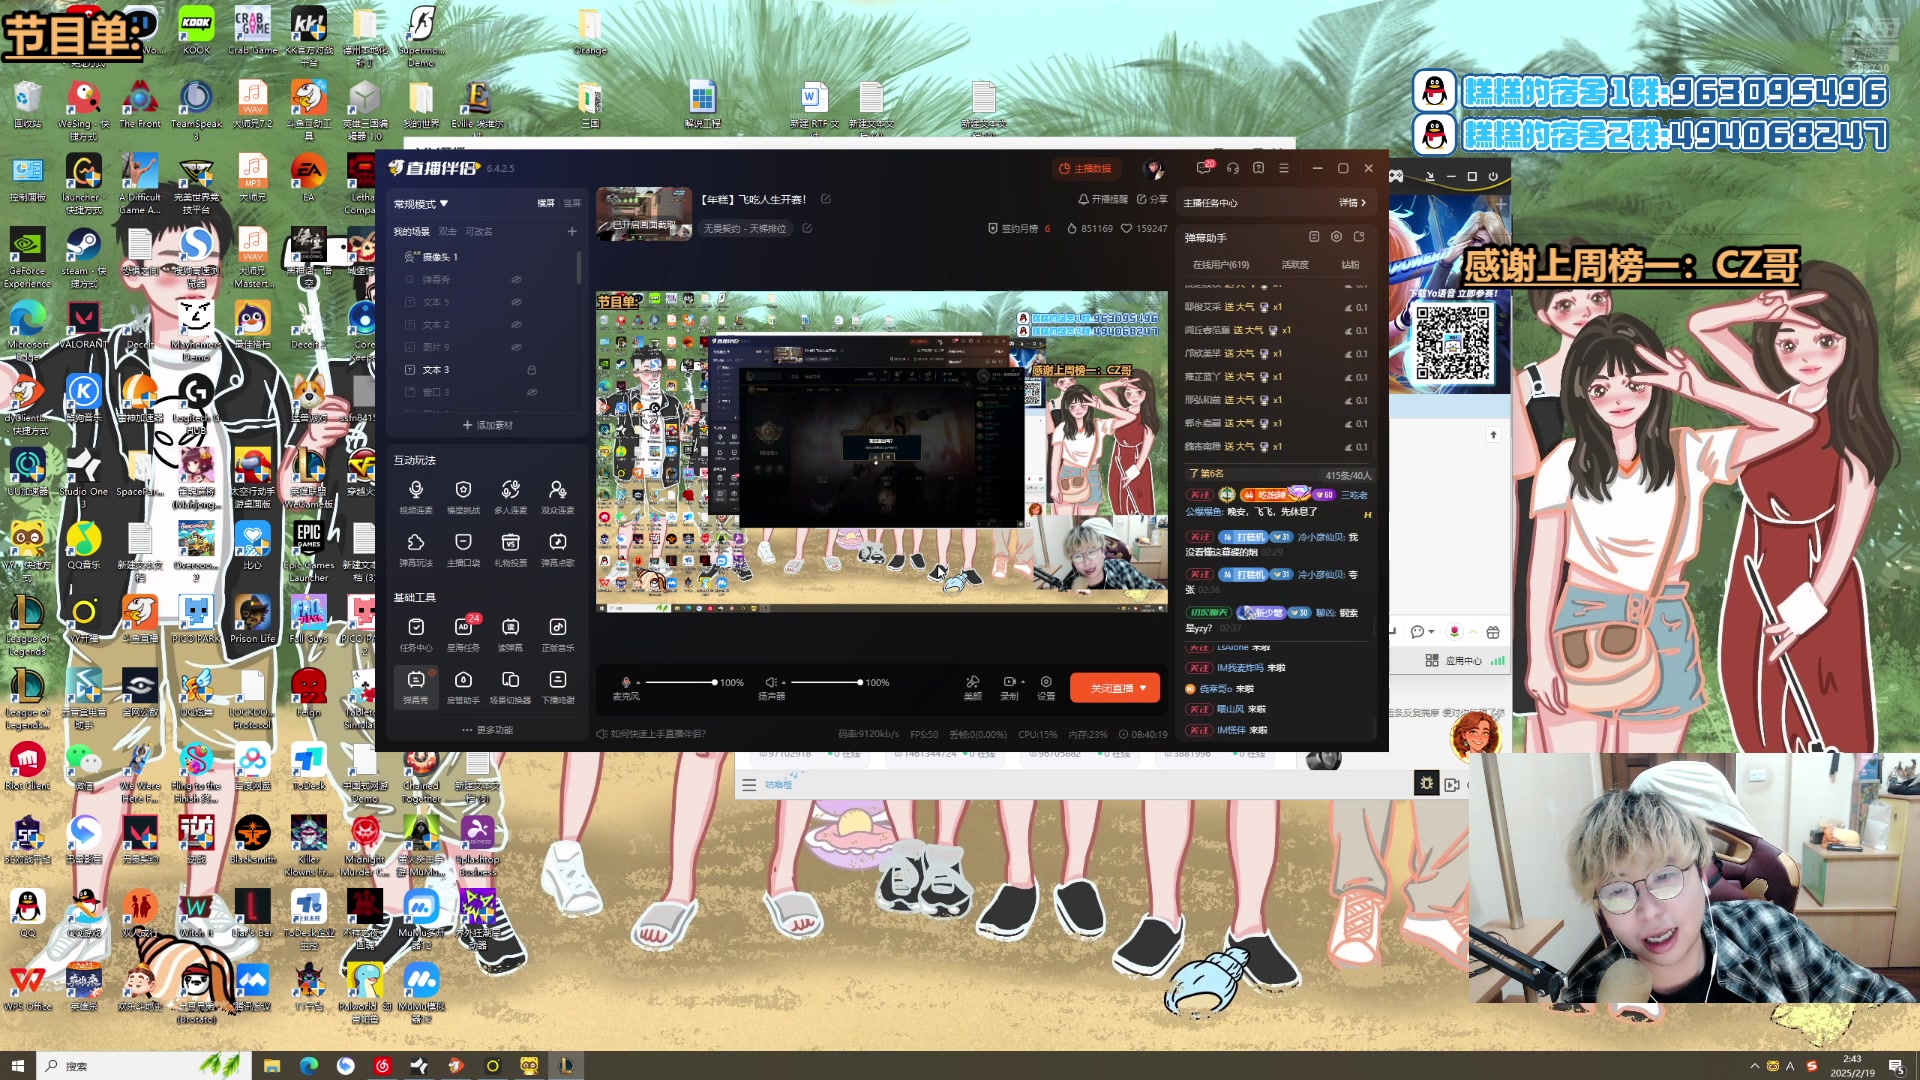The image size is (1920, 1080).
Task: Expand microphone device arrow next to 麦克风
Action: 638,683
